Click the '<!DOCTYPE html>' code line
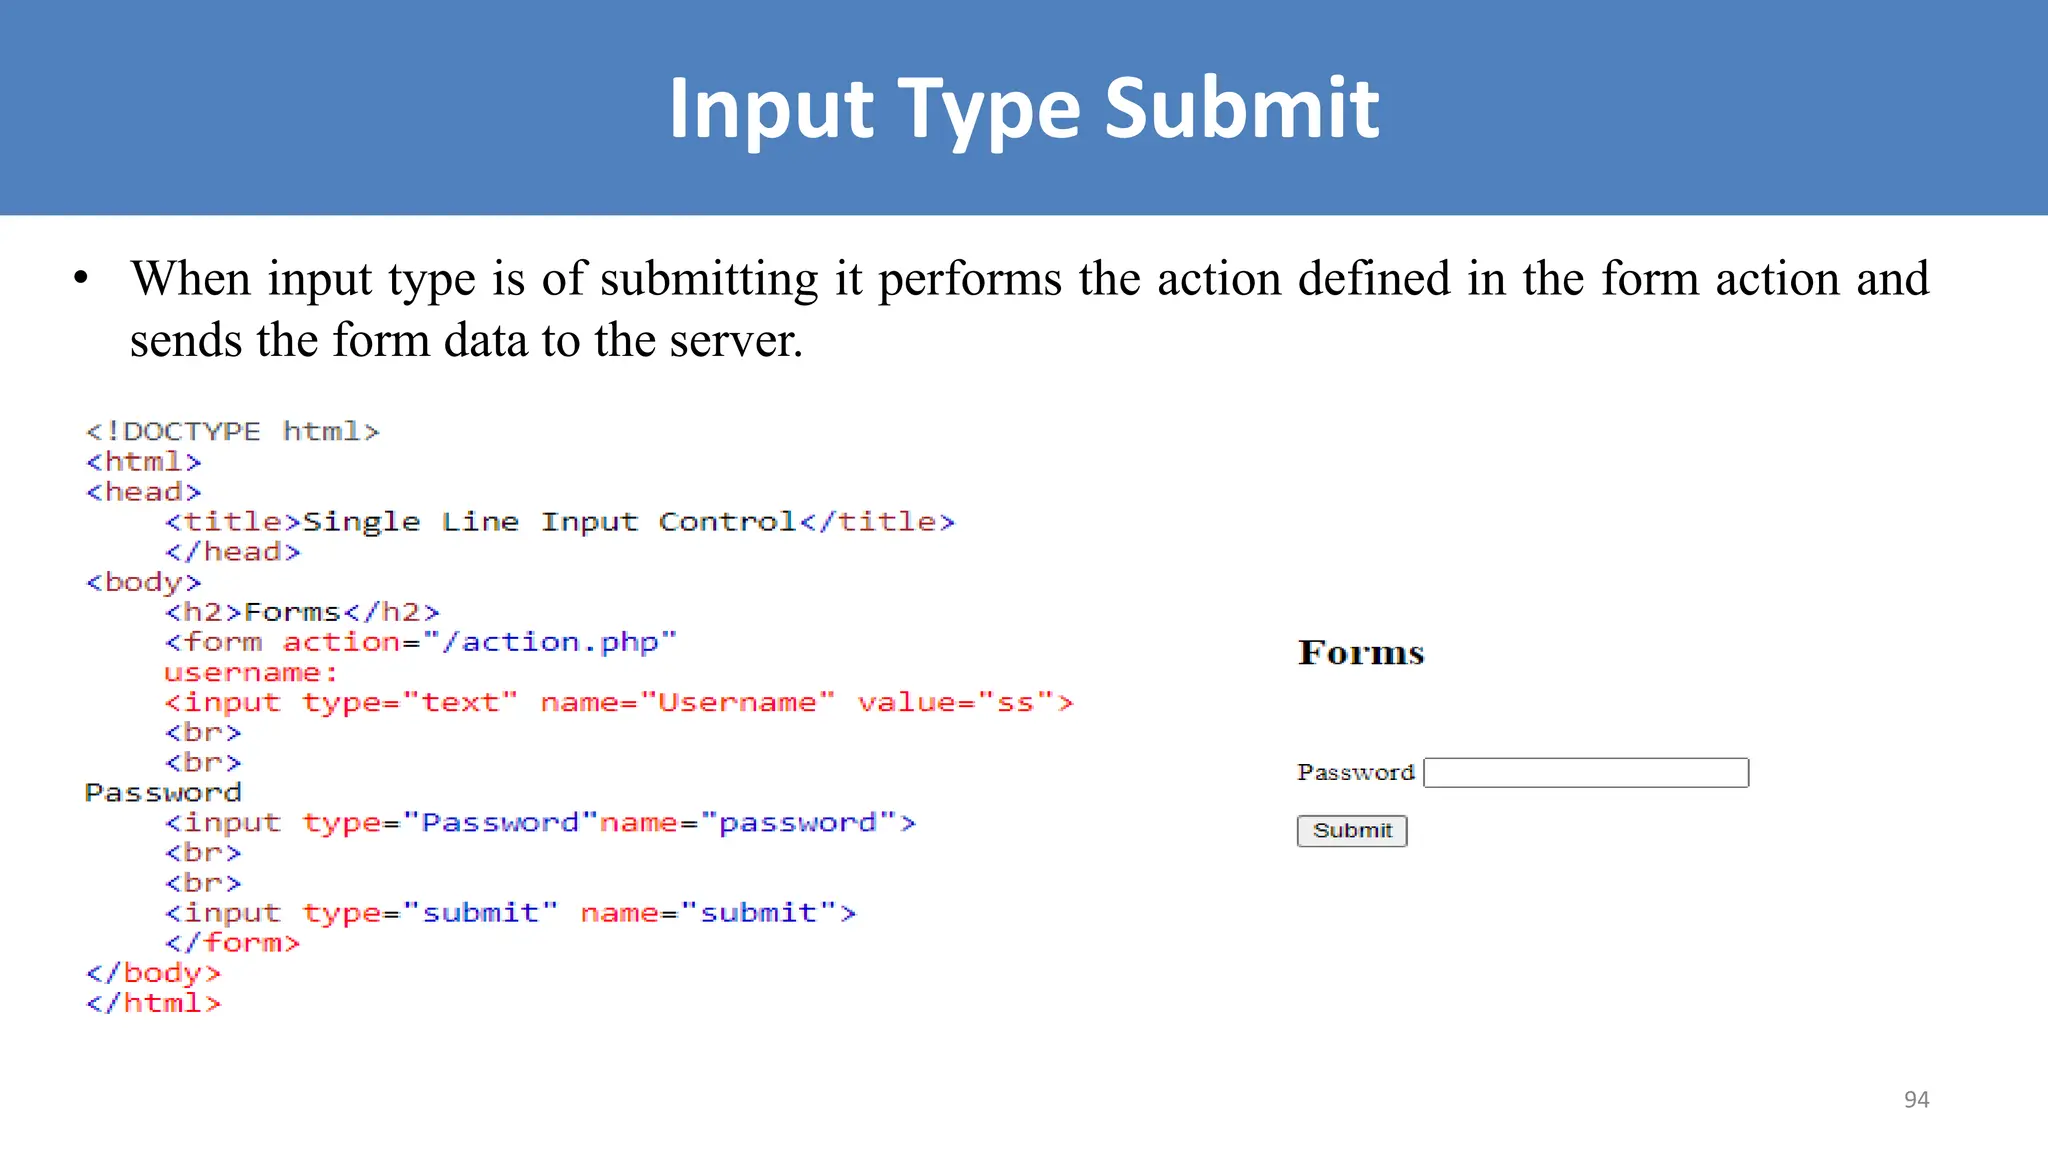This screenshot has width=2048, height=1152. (x=233, y=432)
